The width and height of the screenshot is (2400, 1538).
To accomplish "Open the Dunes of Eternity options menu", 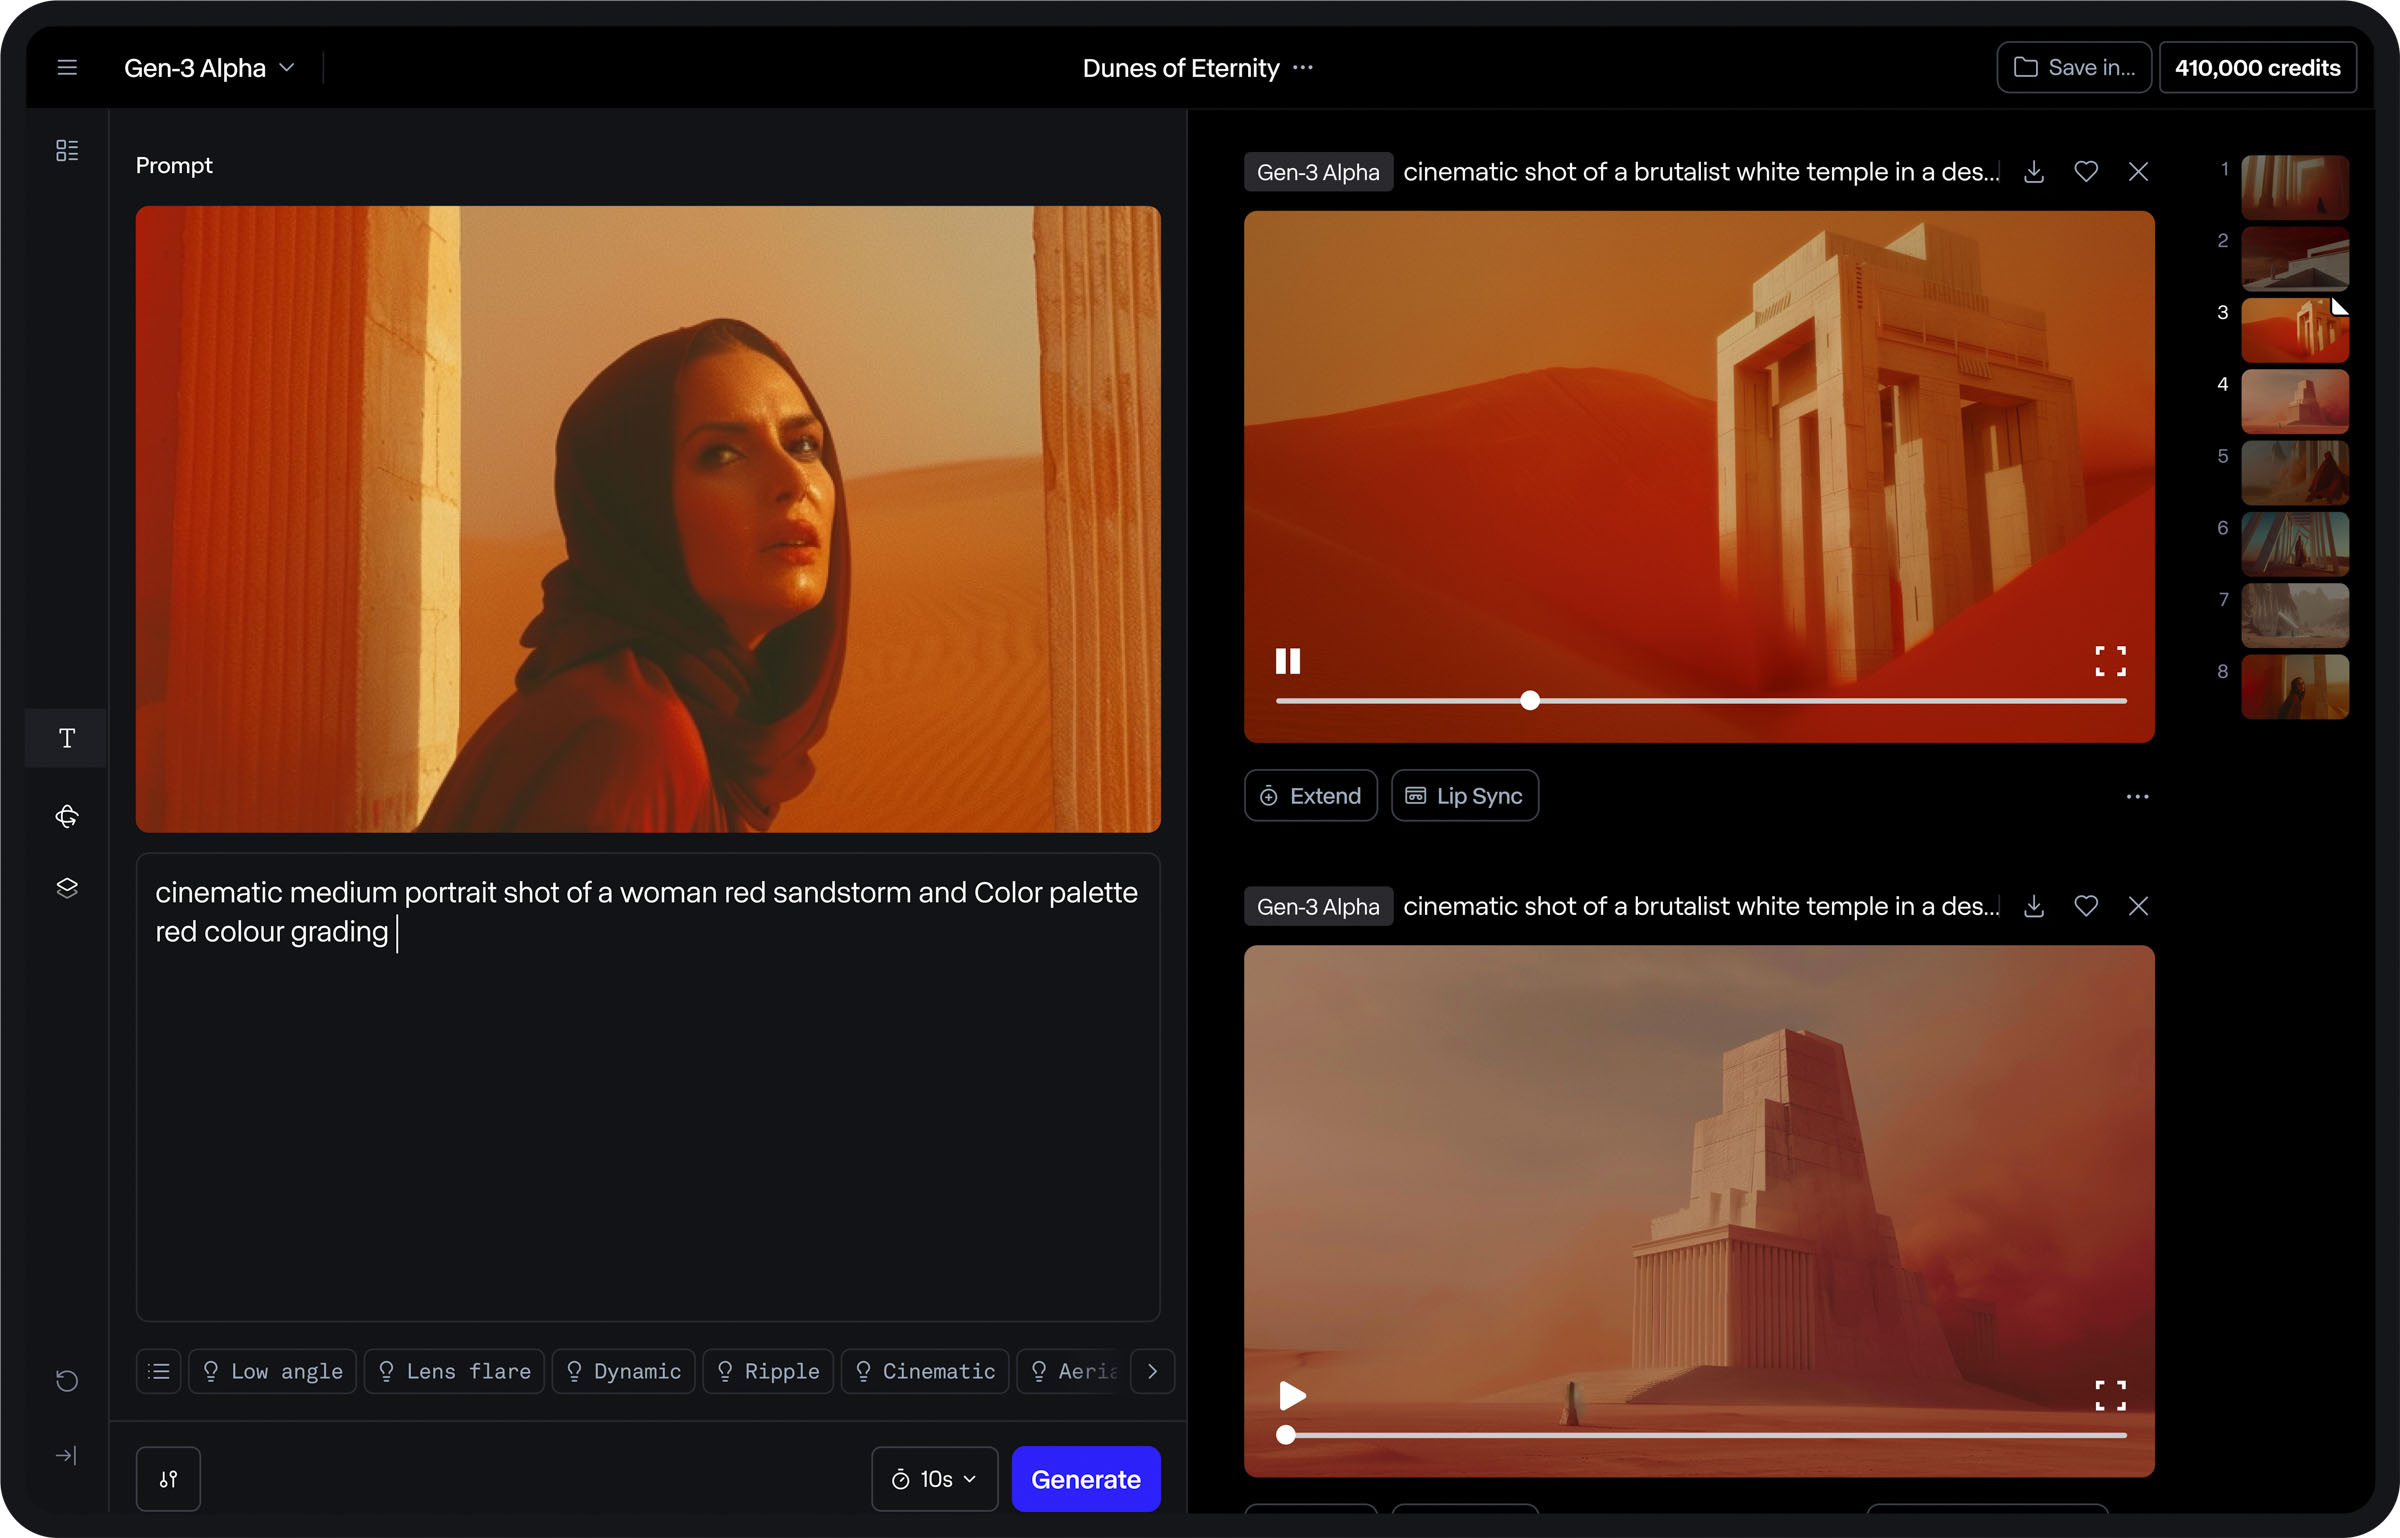I will [x=1302, y=68].
